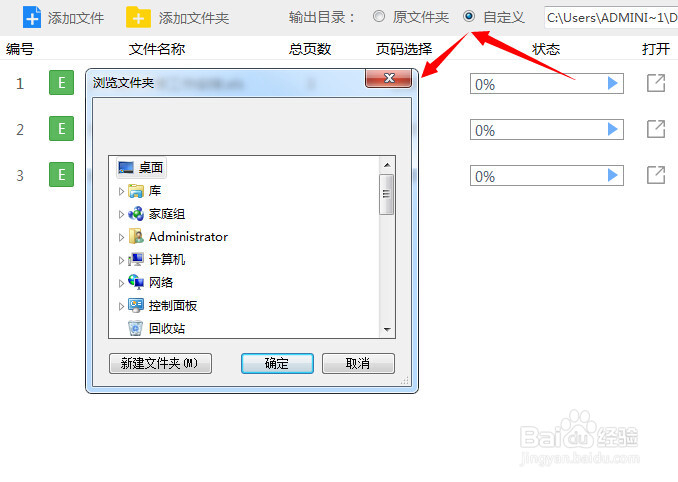
Task: Click the yellow Add Folder icon
Action: (x=138, y=17)
